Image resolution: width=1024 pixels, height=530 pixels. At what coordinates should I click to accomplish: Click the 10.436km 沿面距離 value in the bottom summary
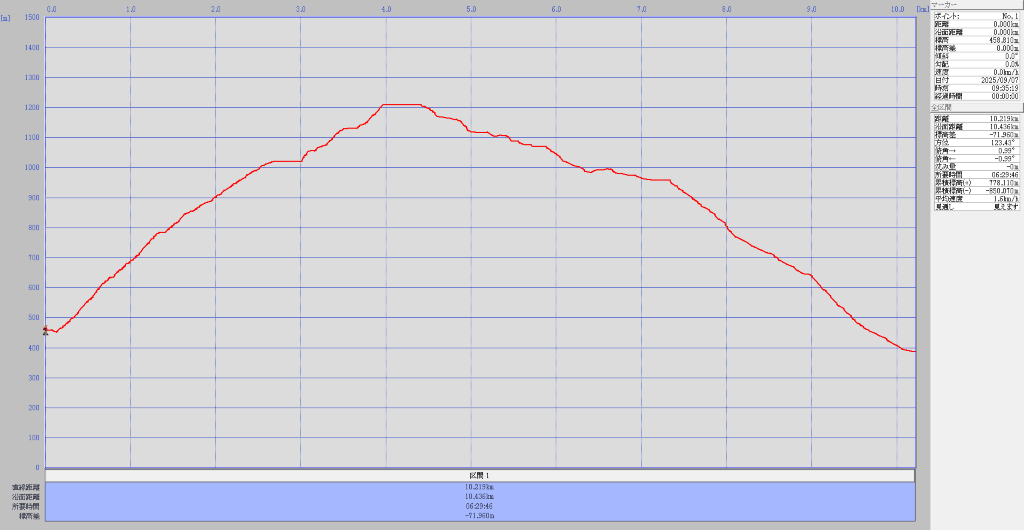480,496
